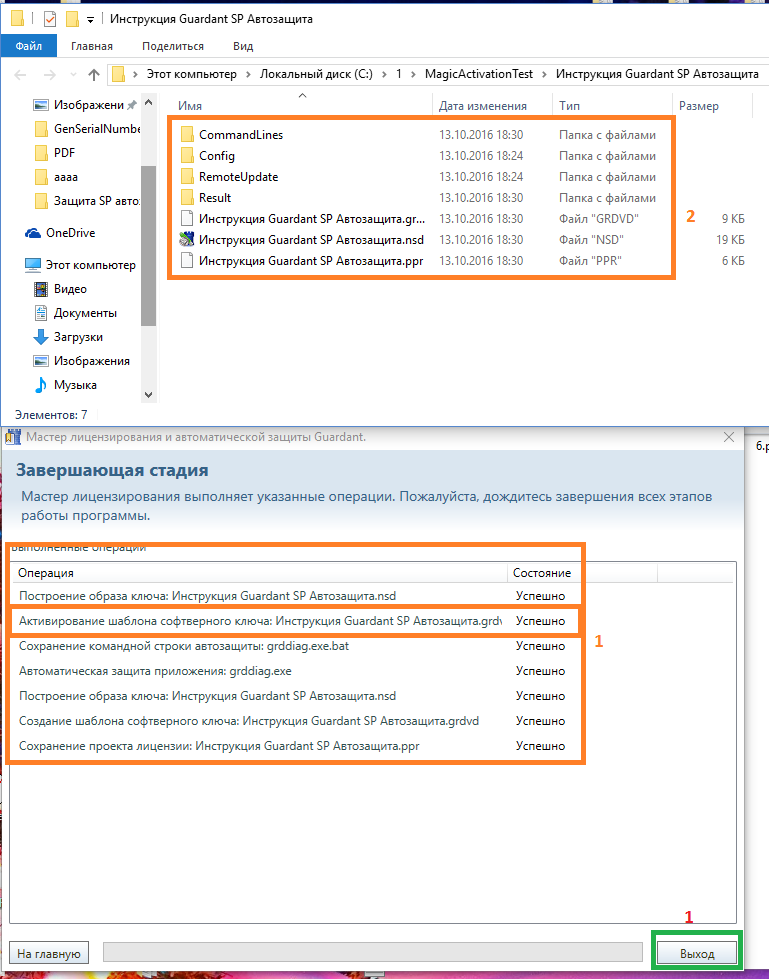Open the Главная ribbon tab
769x979 pixels.
[91, 46]
